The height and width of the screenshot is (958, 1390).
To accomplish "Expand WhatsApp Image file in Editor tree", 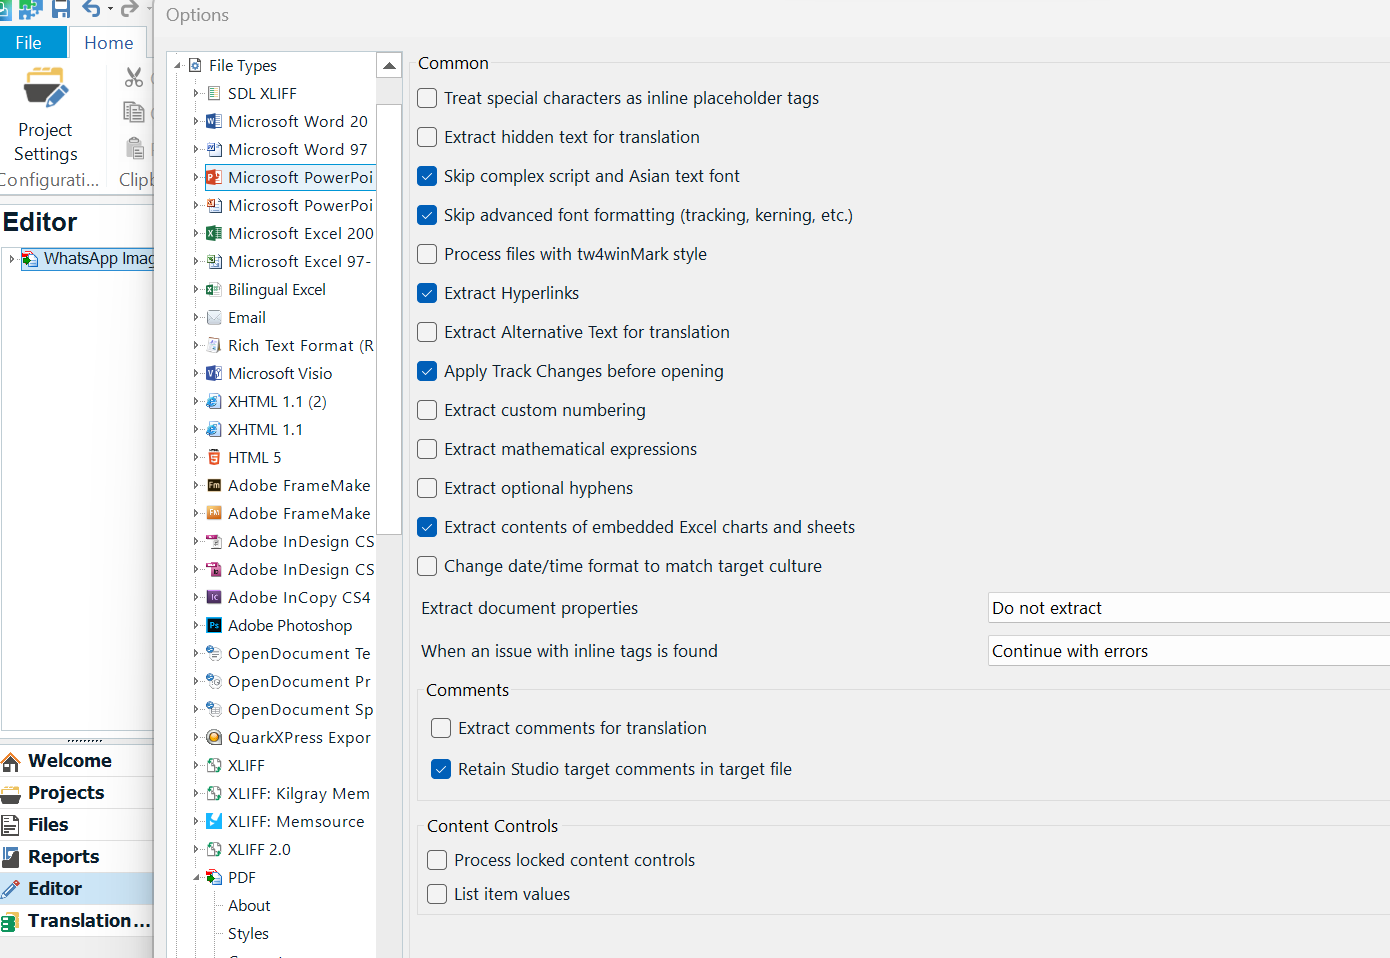I will (11, 258).
